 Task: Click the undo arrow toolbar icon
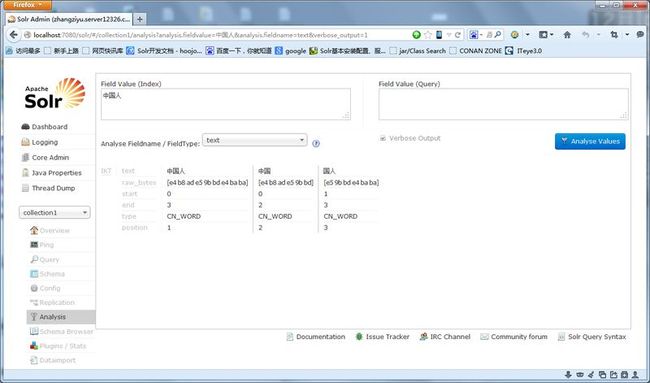point(585,35)
